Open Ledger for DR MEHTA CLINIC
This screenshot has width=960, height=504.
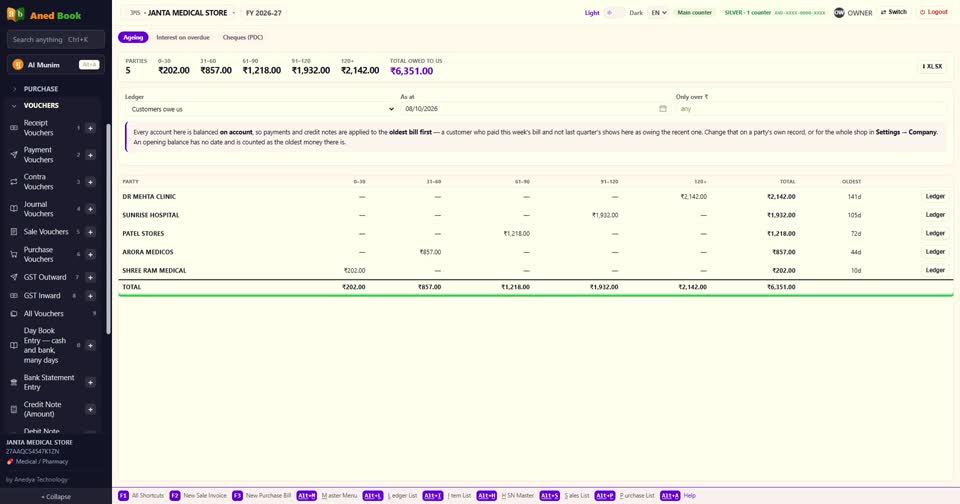[x=935, y=197]
